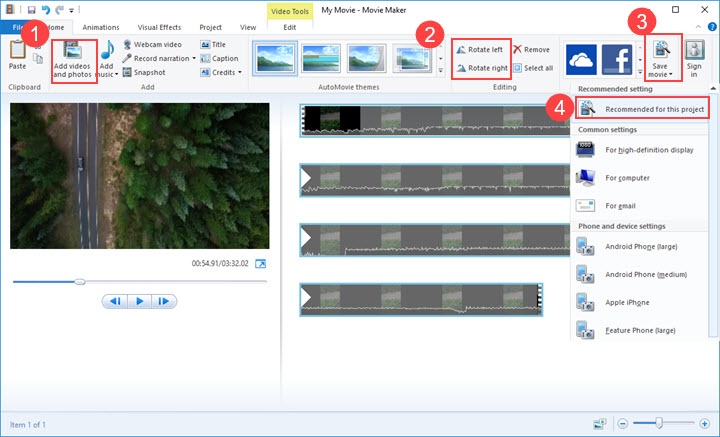Choose Feature Phone (large) setting

(x=640, y=330)
